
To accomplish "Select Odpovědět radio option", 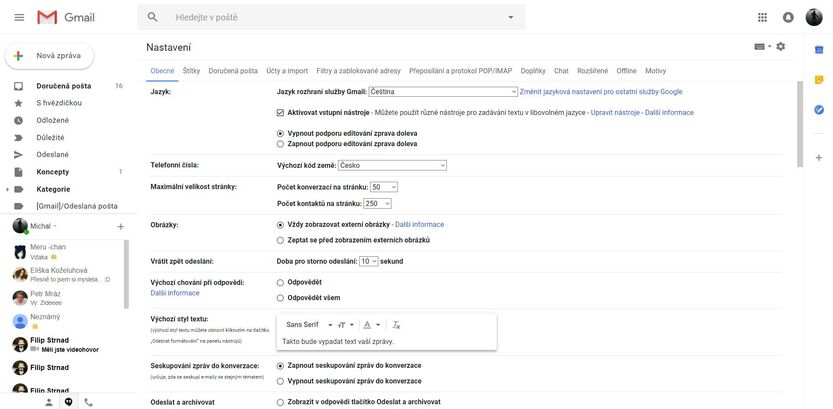I will (x=280, y=283).
